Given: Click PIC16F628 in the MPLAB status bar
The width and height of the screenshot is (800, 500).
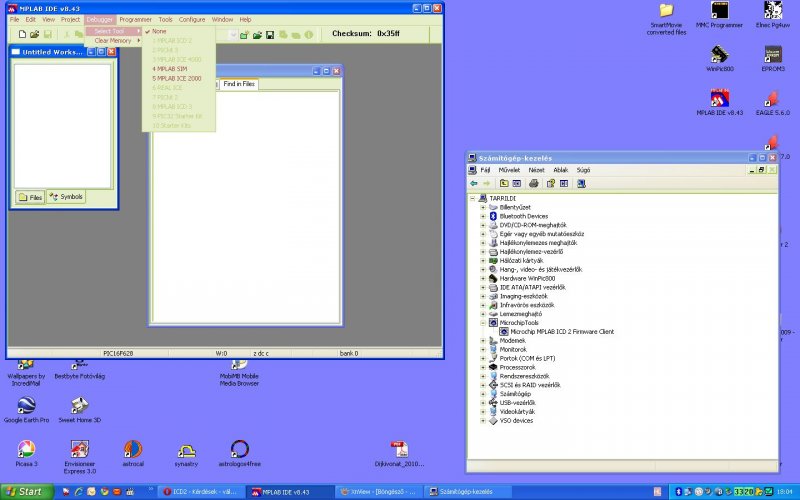Looking at the screenshot, I should click(x=118, y=353).
